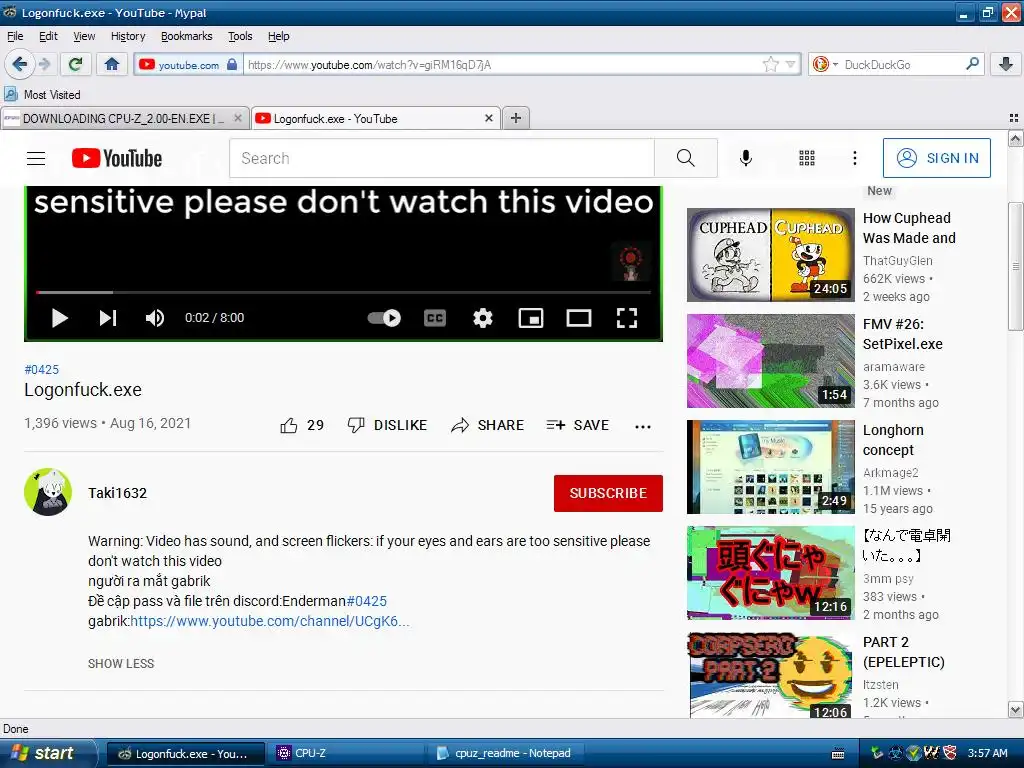Start voice search with the microphone icon

(x=746, y=158)
